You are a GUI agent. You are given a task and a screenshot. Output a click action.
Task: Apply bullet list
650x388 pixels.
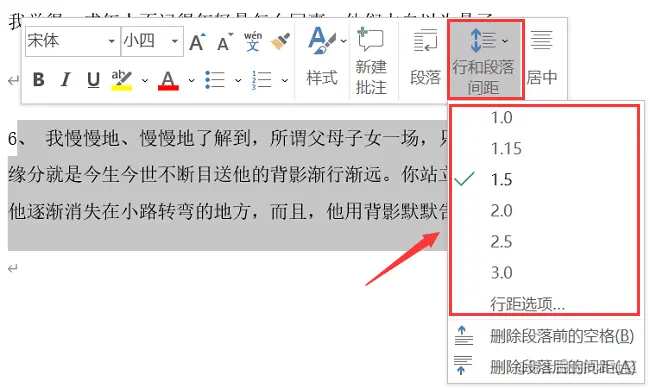pyautogui.click(x=215, y=80)
